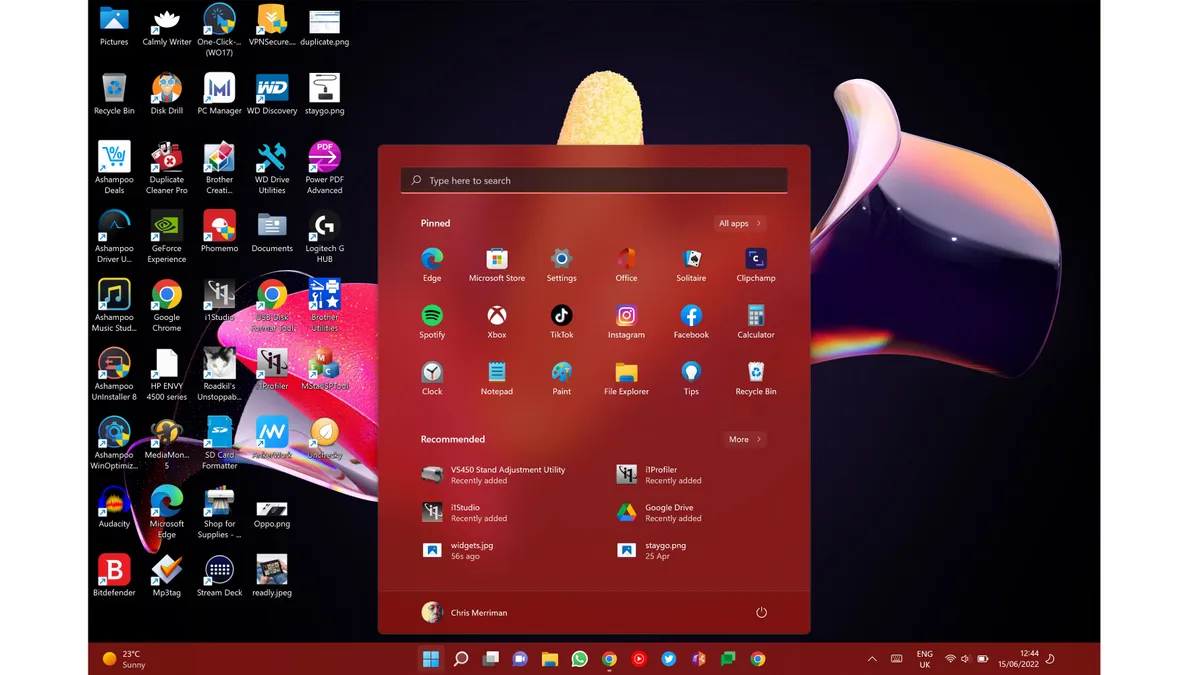Select the duplicate.png desktop file
Screen dimensions: 1200x675
coord(324,26)
